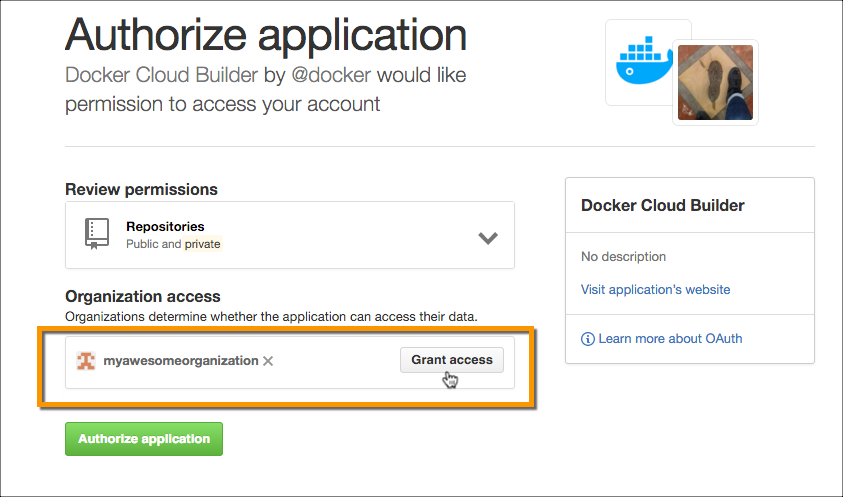Click the X beside myawesomeorganization
843x497 pixels.
pos(268,361)
